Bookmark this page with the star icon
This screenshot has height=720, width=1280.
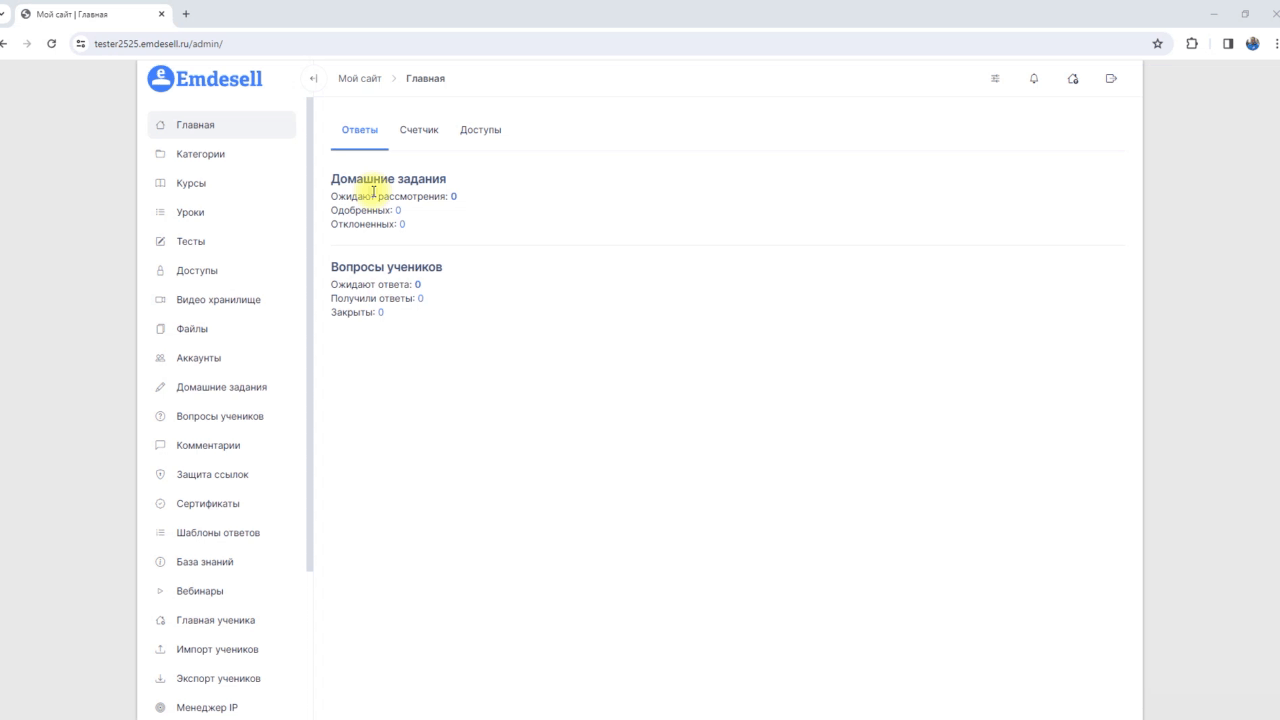[1158, 44]
